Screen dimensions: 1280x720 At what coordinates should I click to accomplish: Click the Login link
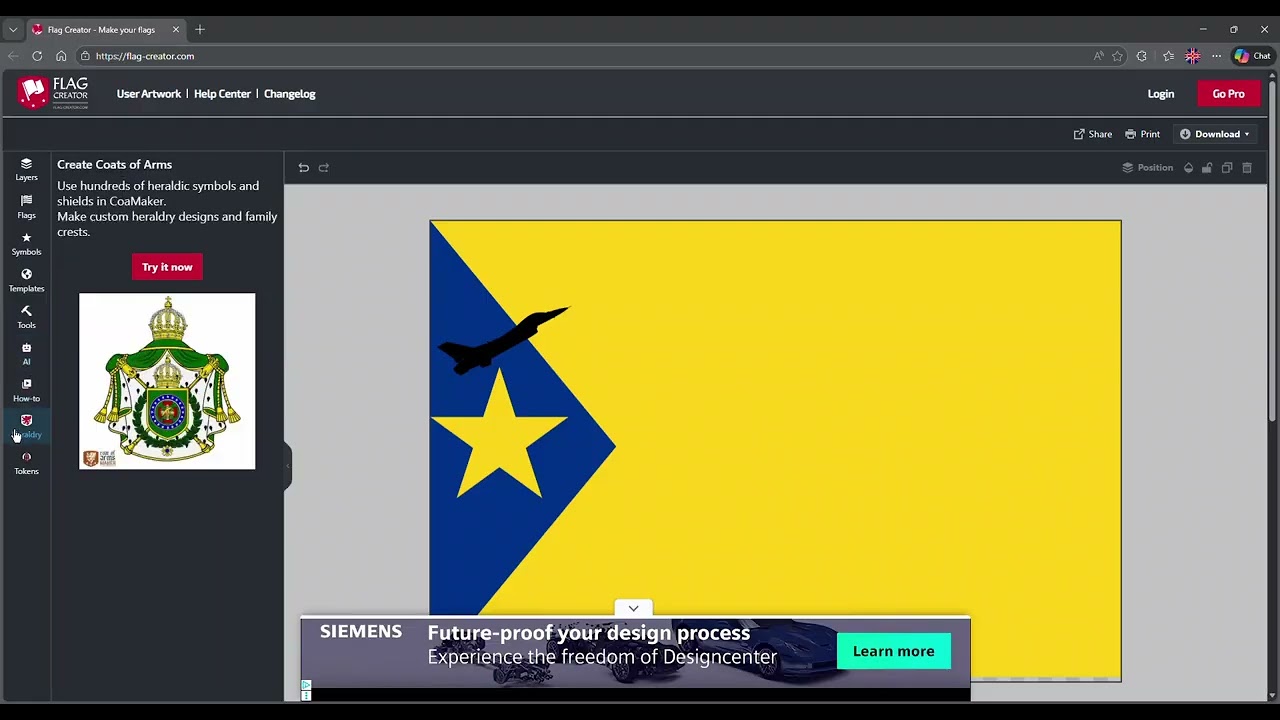pos(1161,94)
